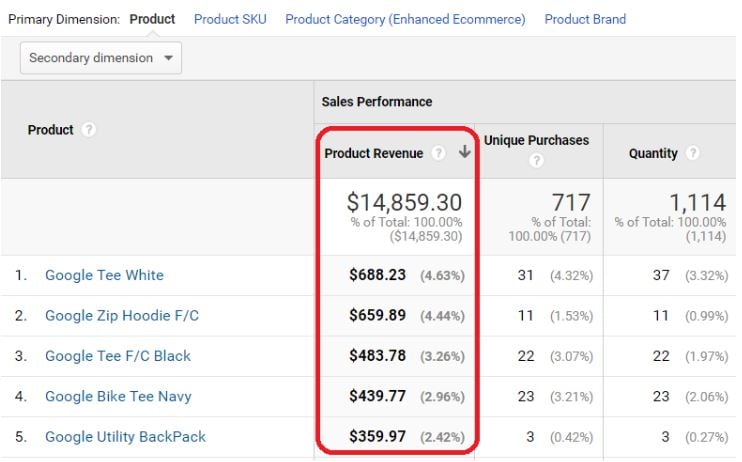Click total quantity 1,114 value
The image size is (742, 462).
[x=698, y=203]
